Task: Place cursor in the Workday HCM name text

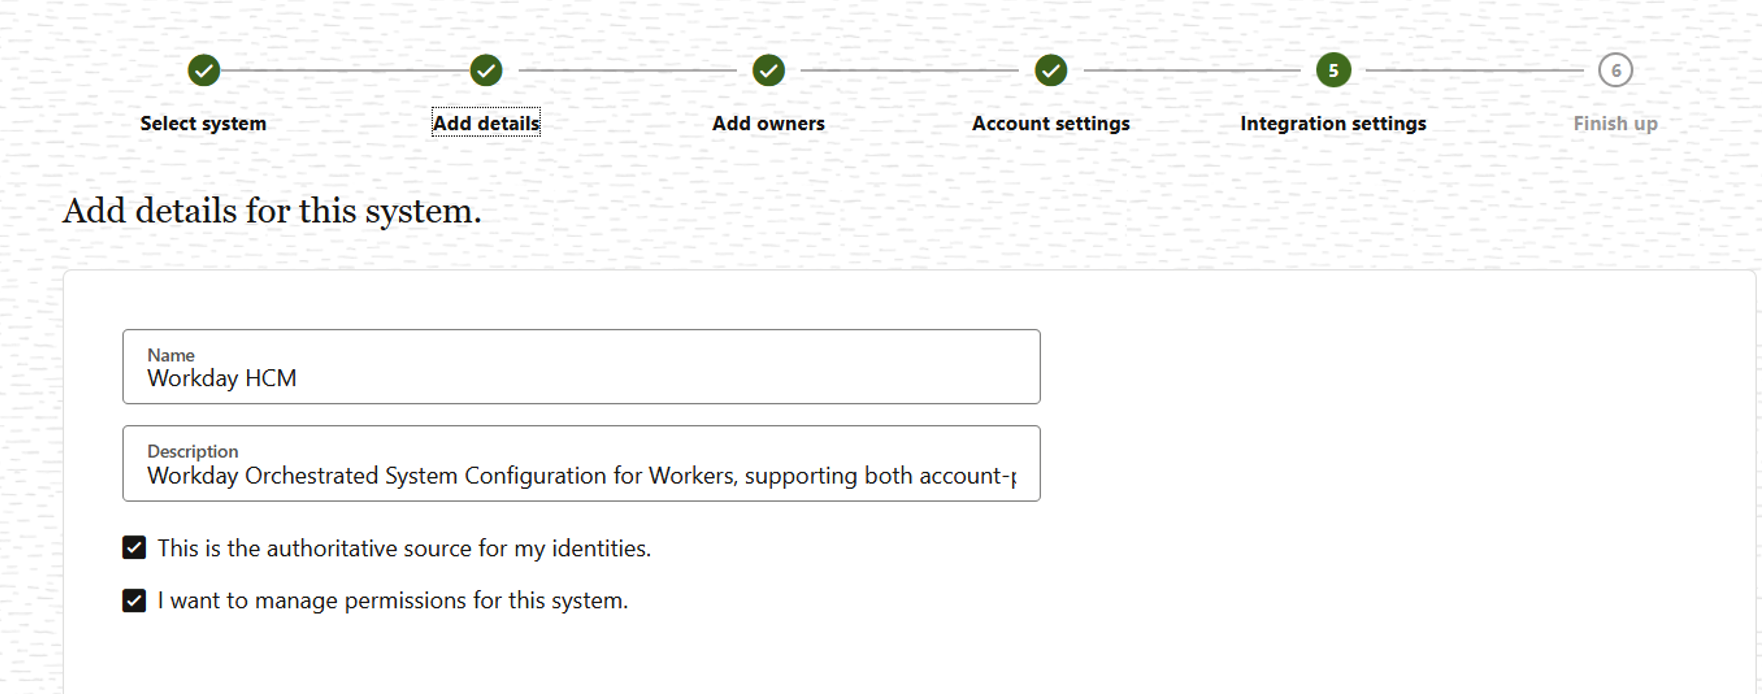Action: 221,378
